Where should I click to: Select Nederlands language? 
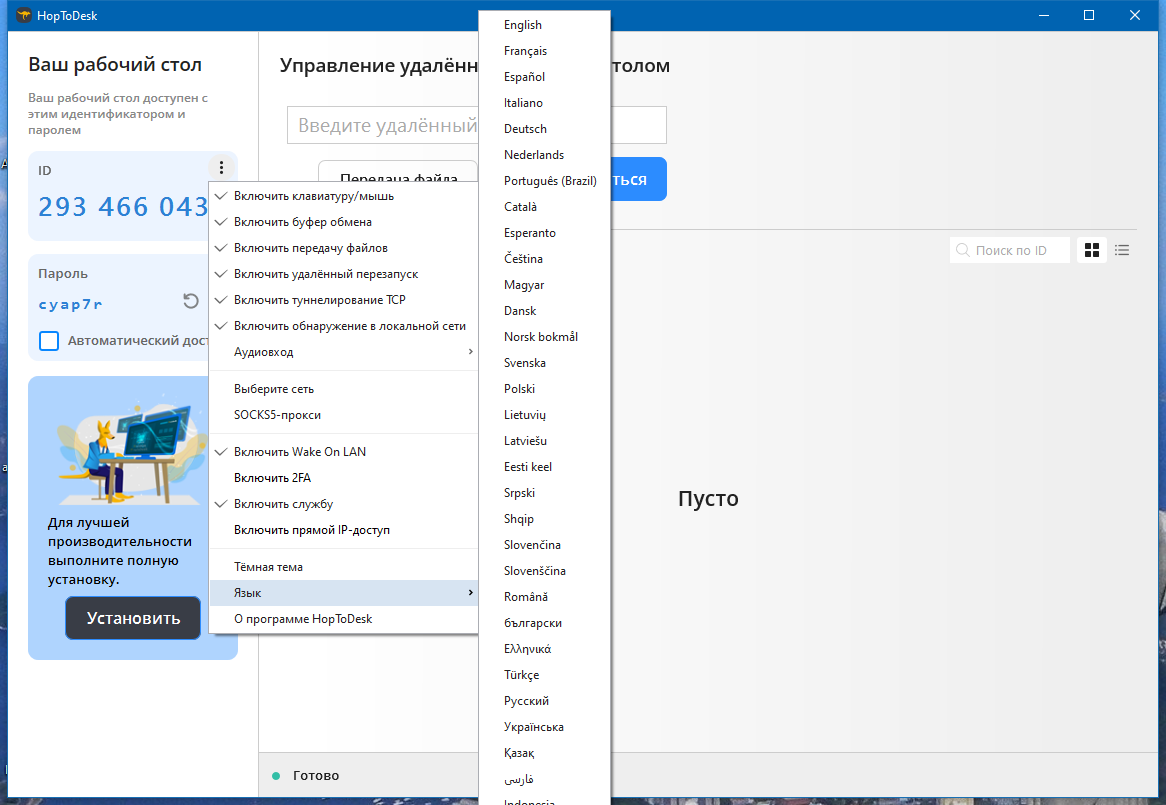pos(544,155)
